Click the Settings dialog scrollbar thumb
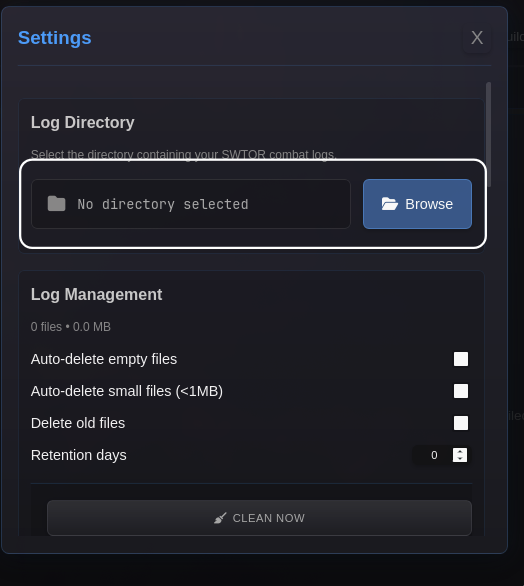524x586 pixels. (488, 135)
